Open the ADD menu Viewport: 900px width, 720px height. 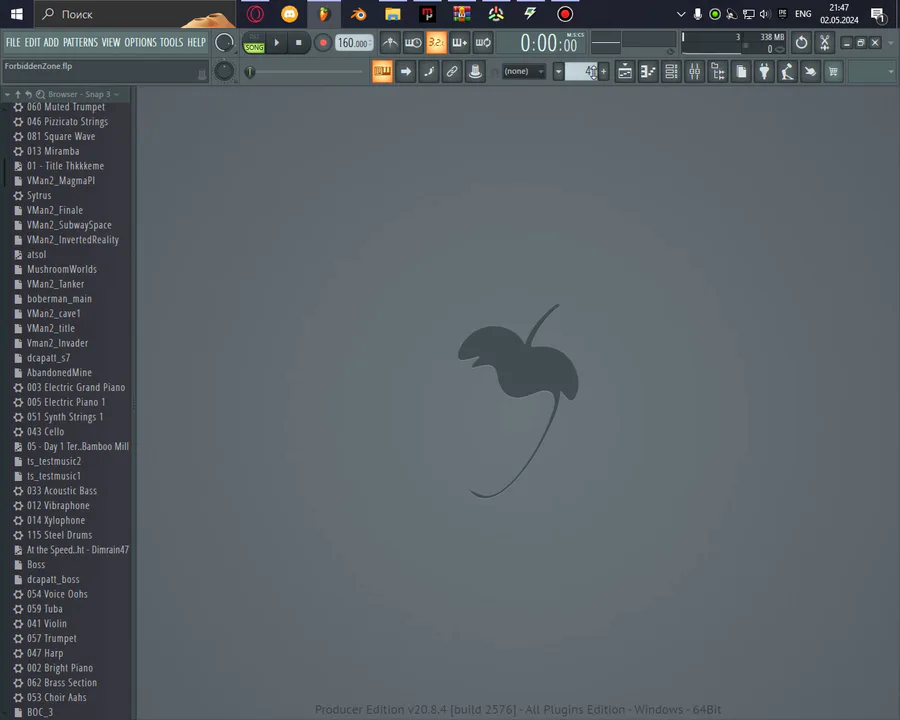[51, 42]
